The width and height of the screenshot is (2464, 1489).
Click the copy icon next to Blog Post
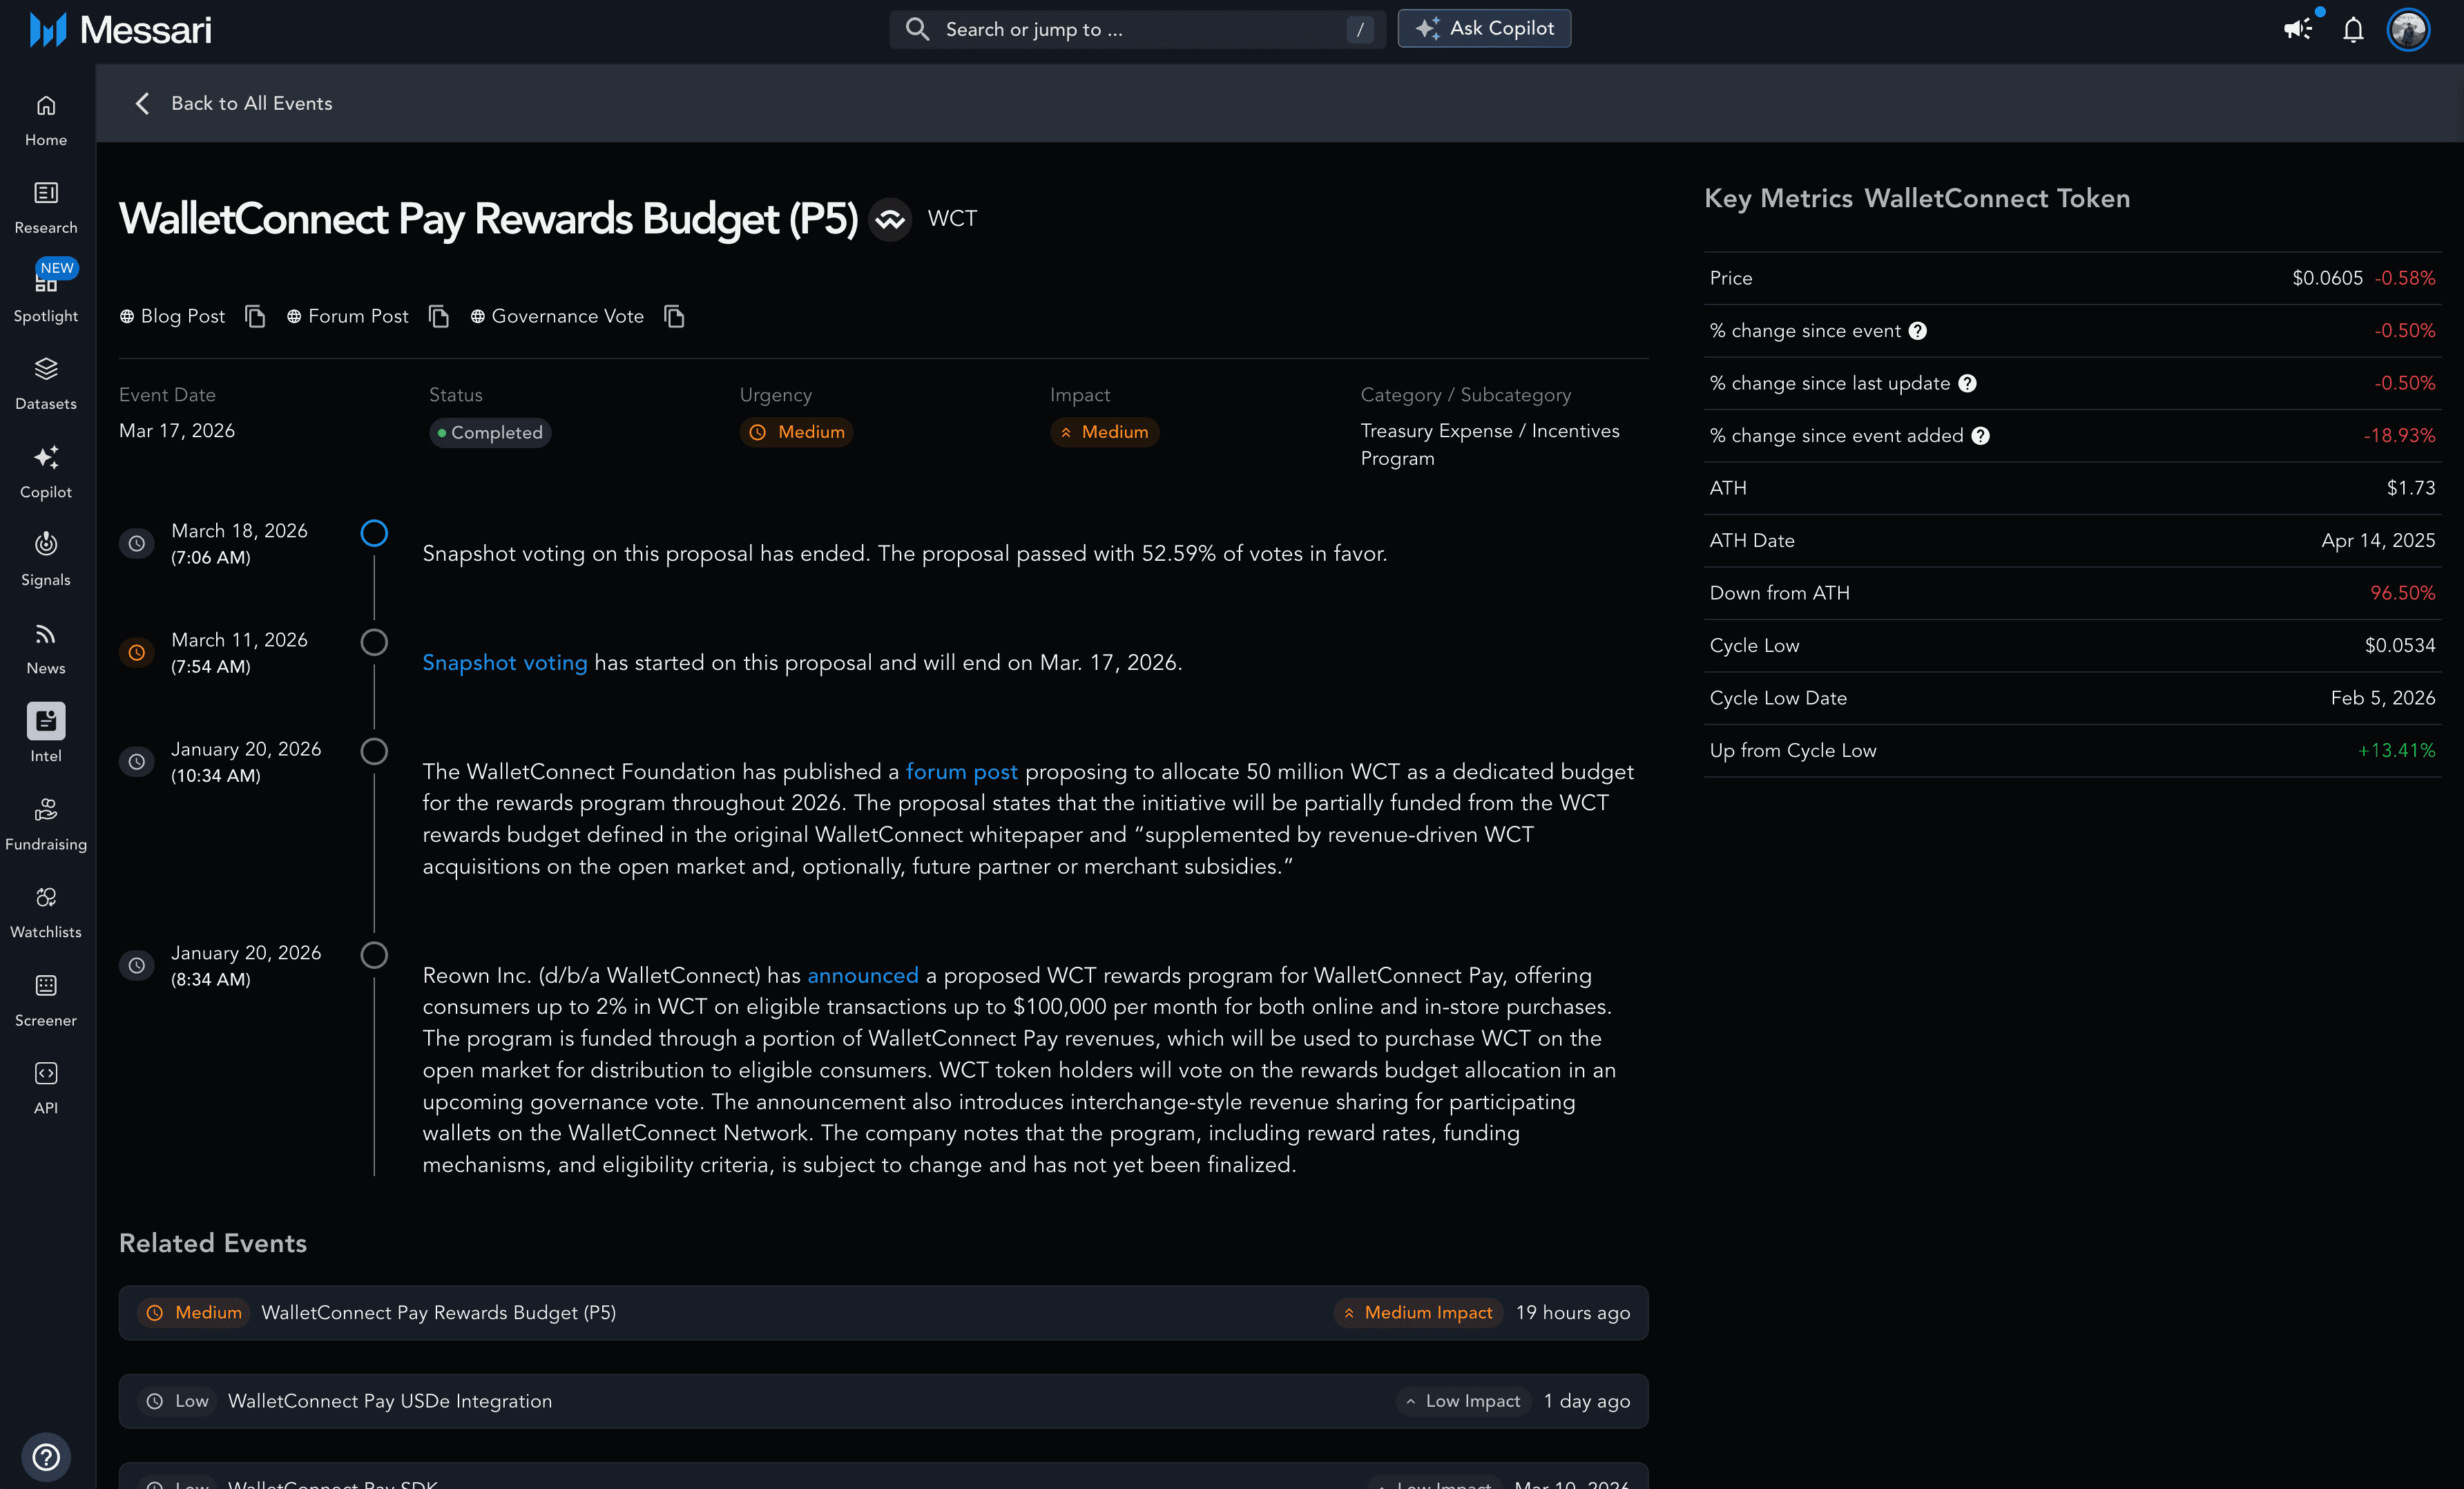tap(255, 317)
